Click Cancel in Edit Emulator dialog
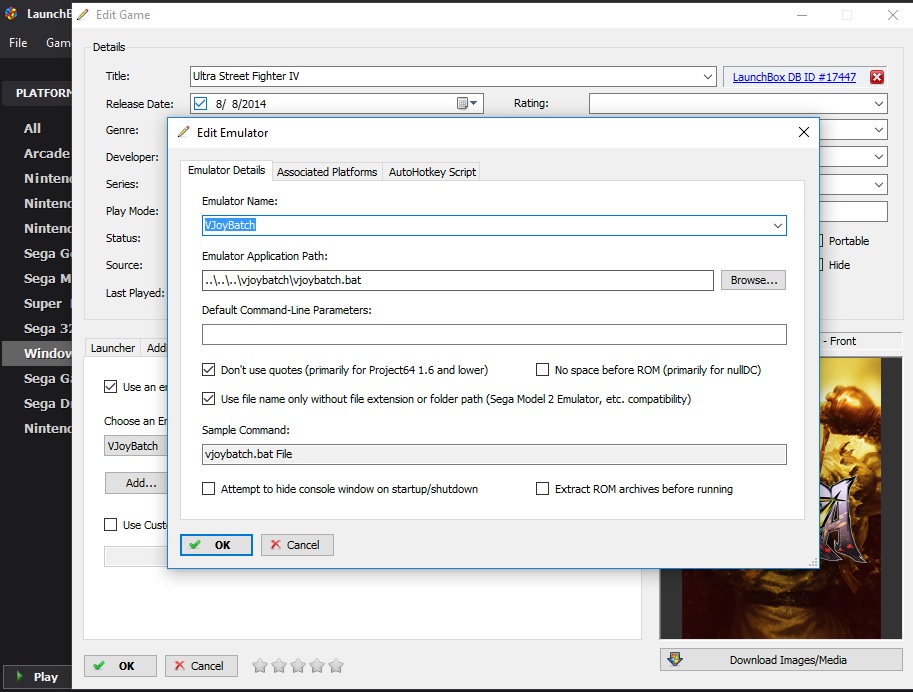The width and height of the screenshot is (913, 692). 297,545
